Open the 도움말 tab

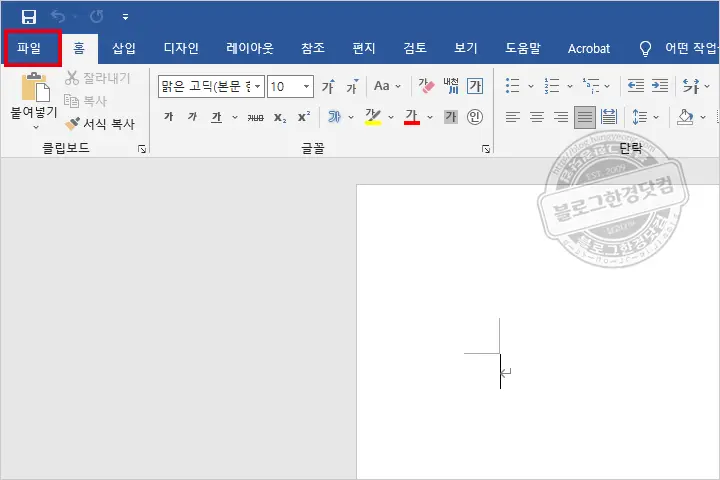coord(523,48)
